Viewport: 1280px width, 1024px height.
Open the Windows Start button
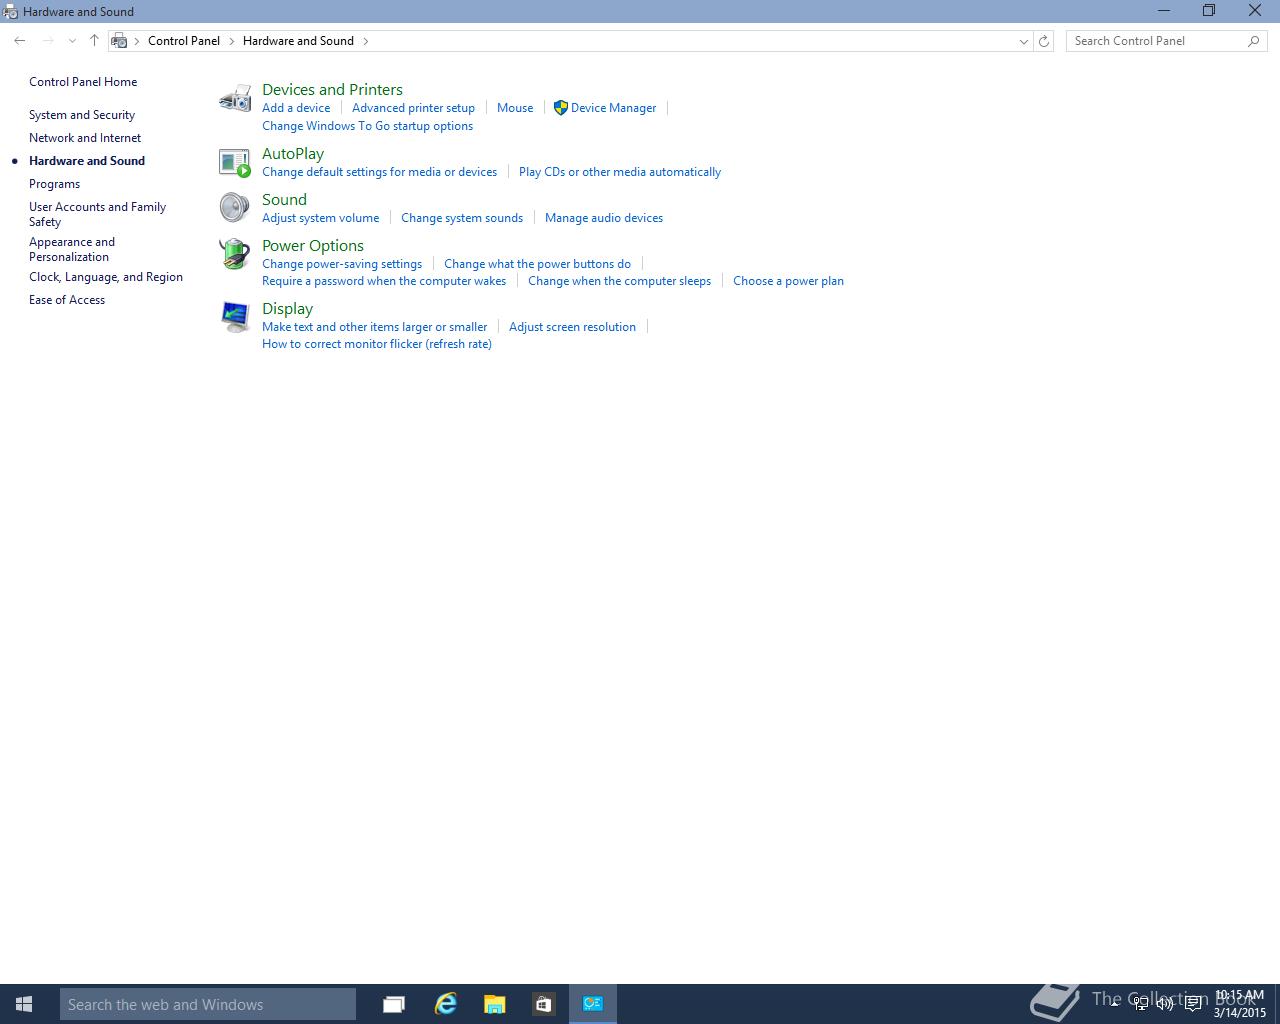[24, 1004]
